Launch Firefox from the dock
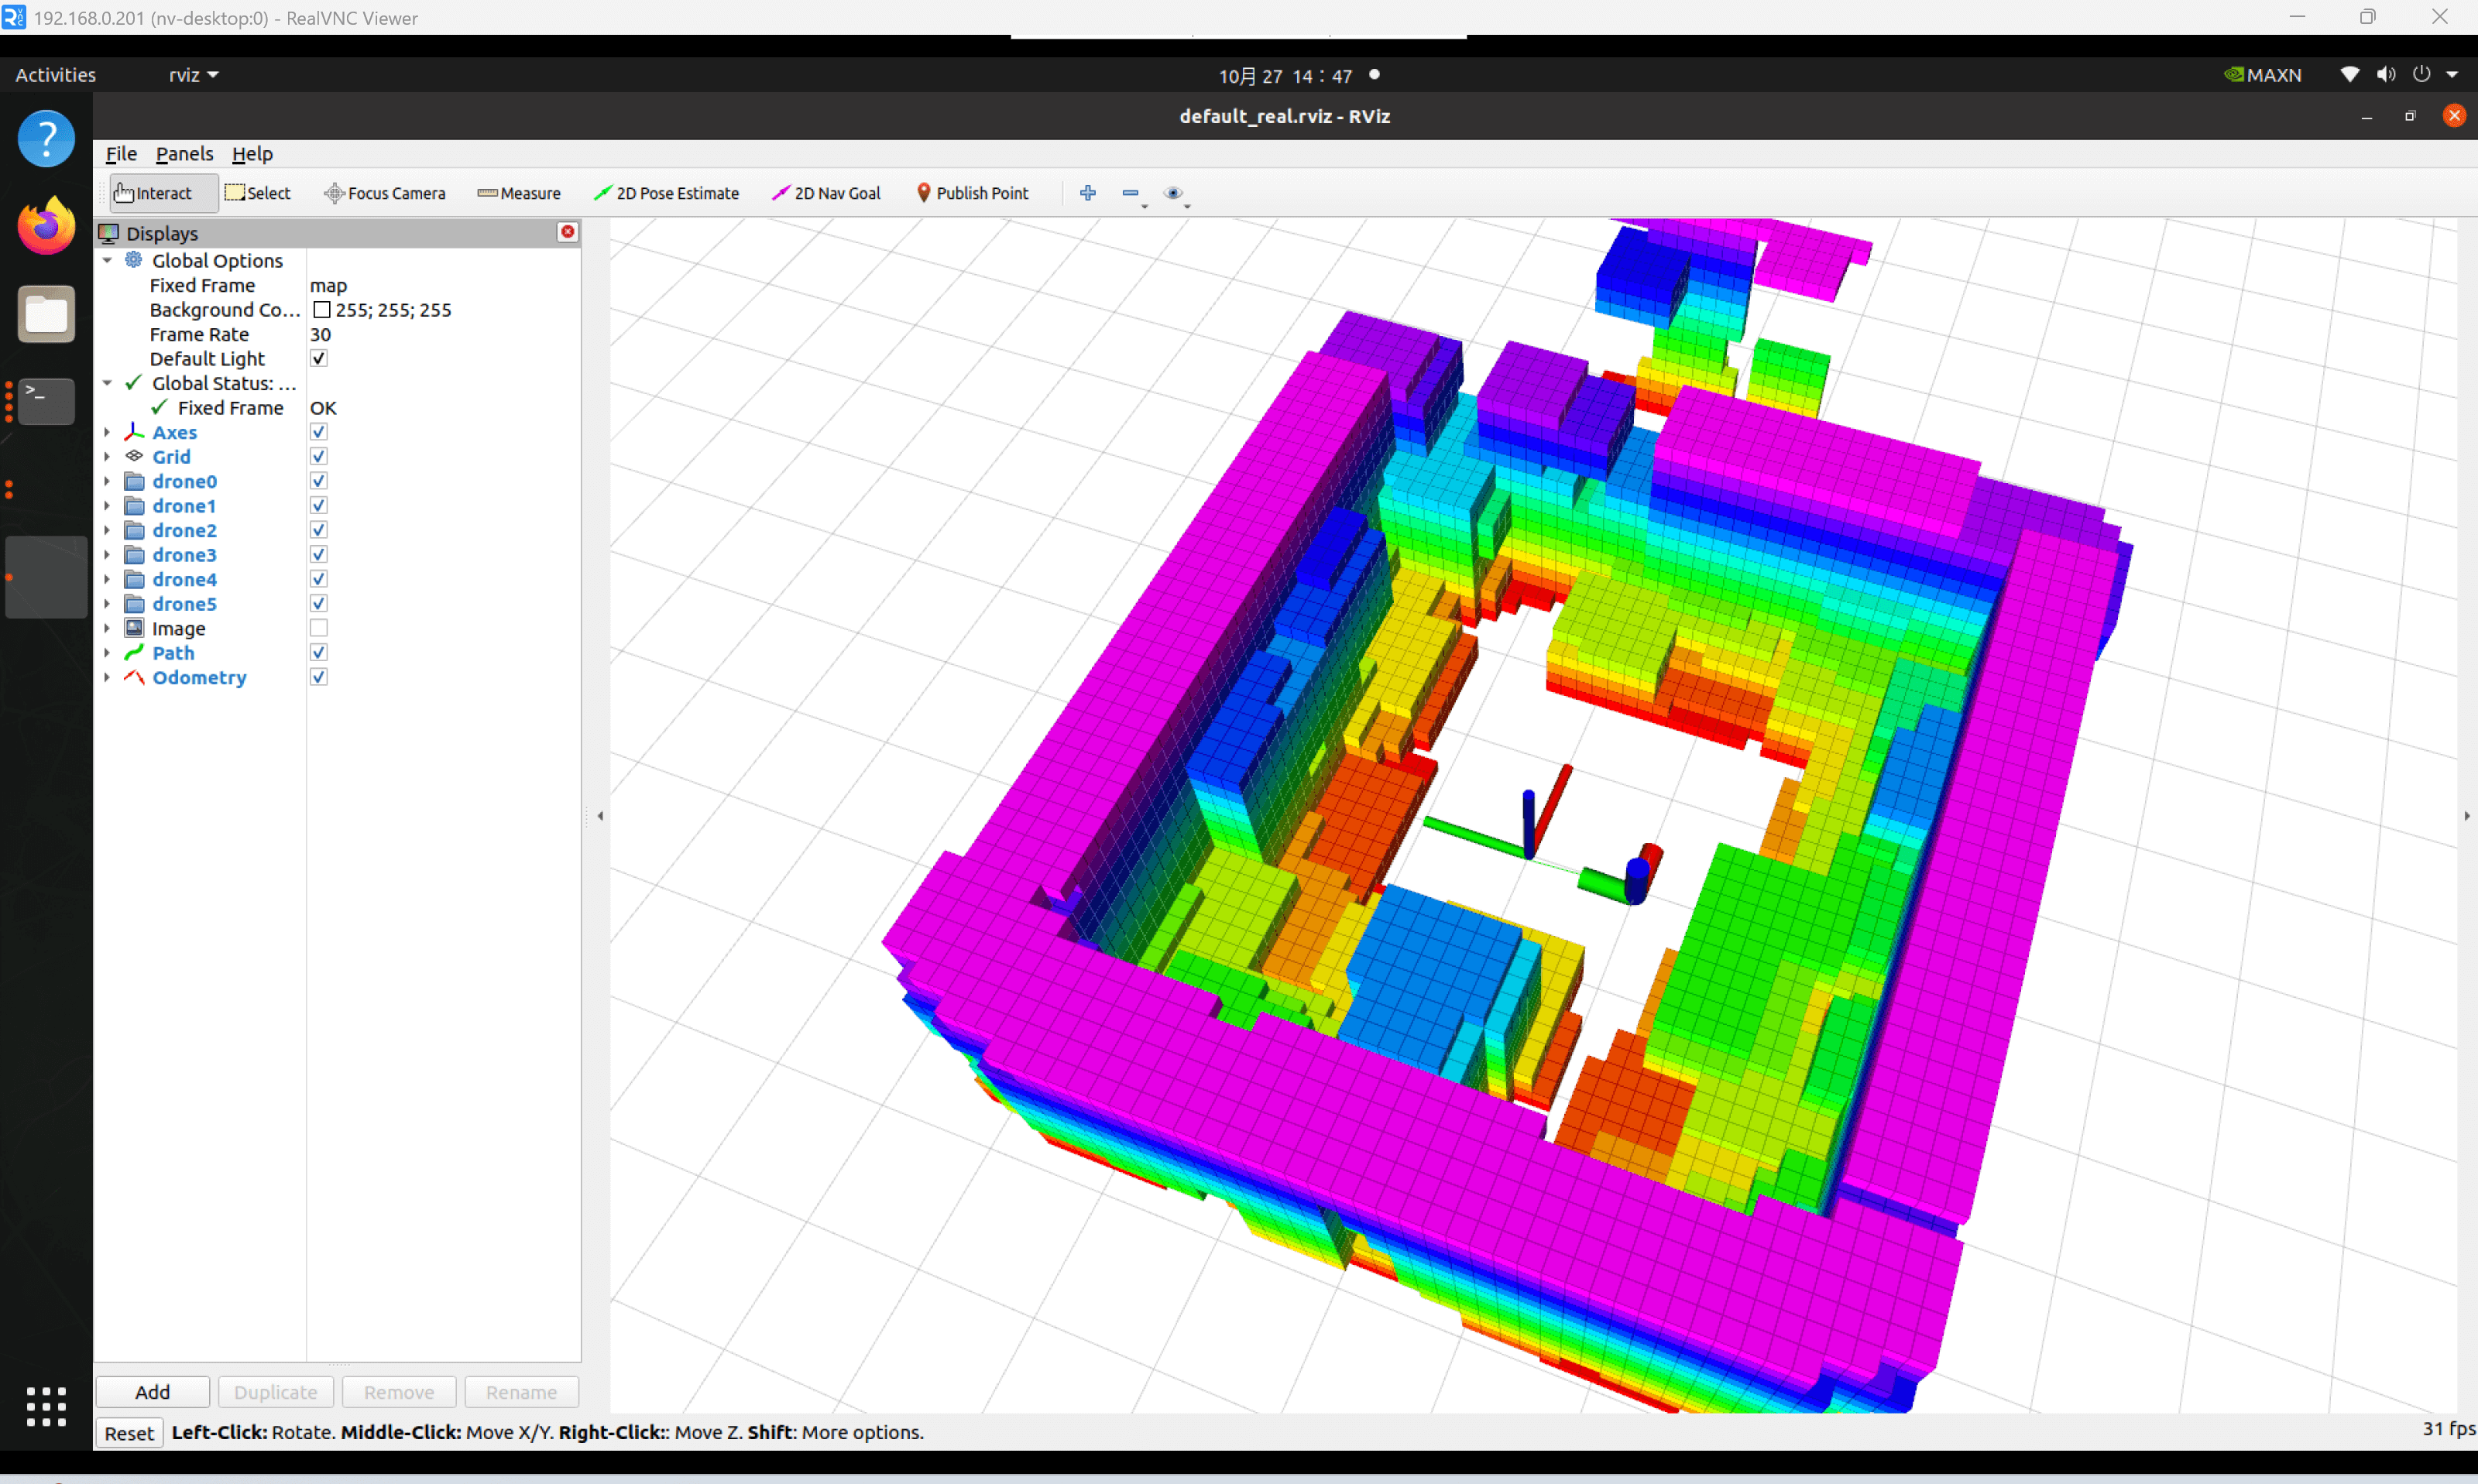Screen dimensions: 2478x1484 [x=46, y=226]
